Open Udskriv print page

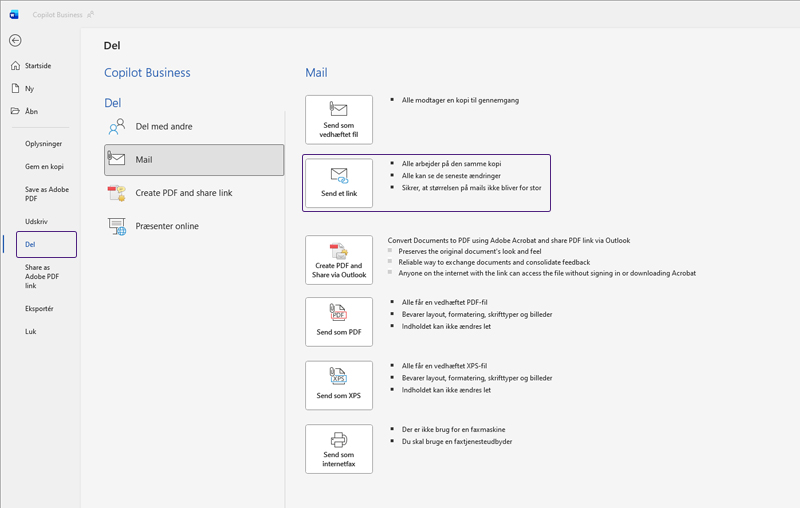(37, 220)
